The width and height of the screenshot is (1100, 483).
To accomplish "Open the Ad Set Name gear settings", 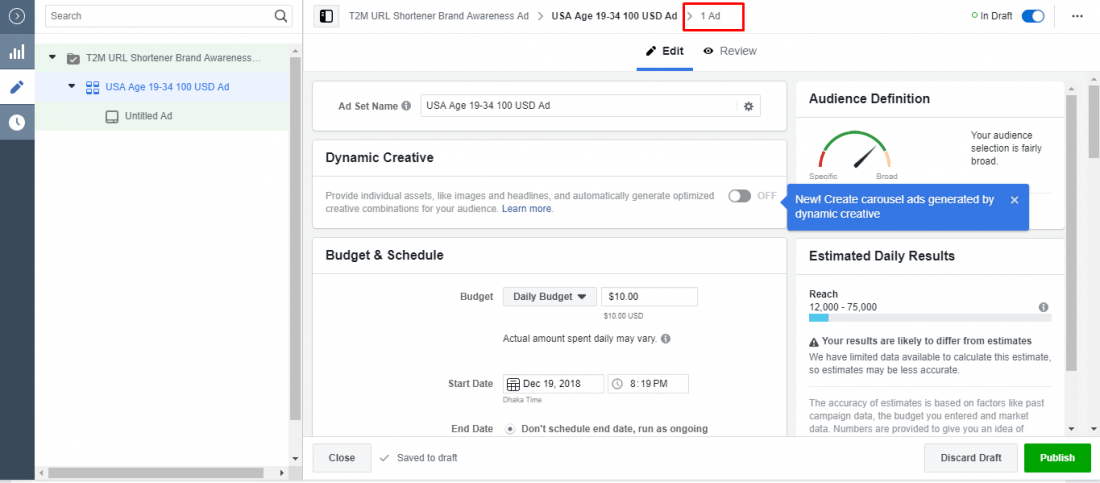I will click(x=748, y=106).
